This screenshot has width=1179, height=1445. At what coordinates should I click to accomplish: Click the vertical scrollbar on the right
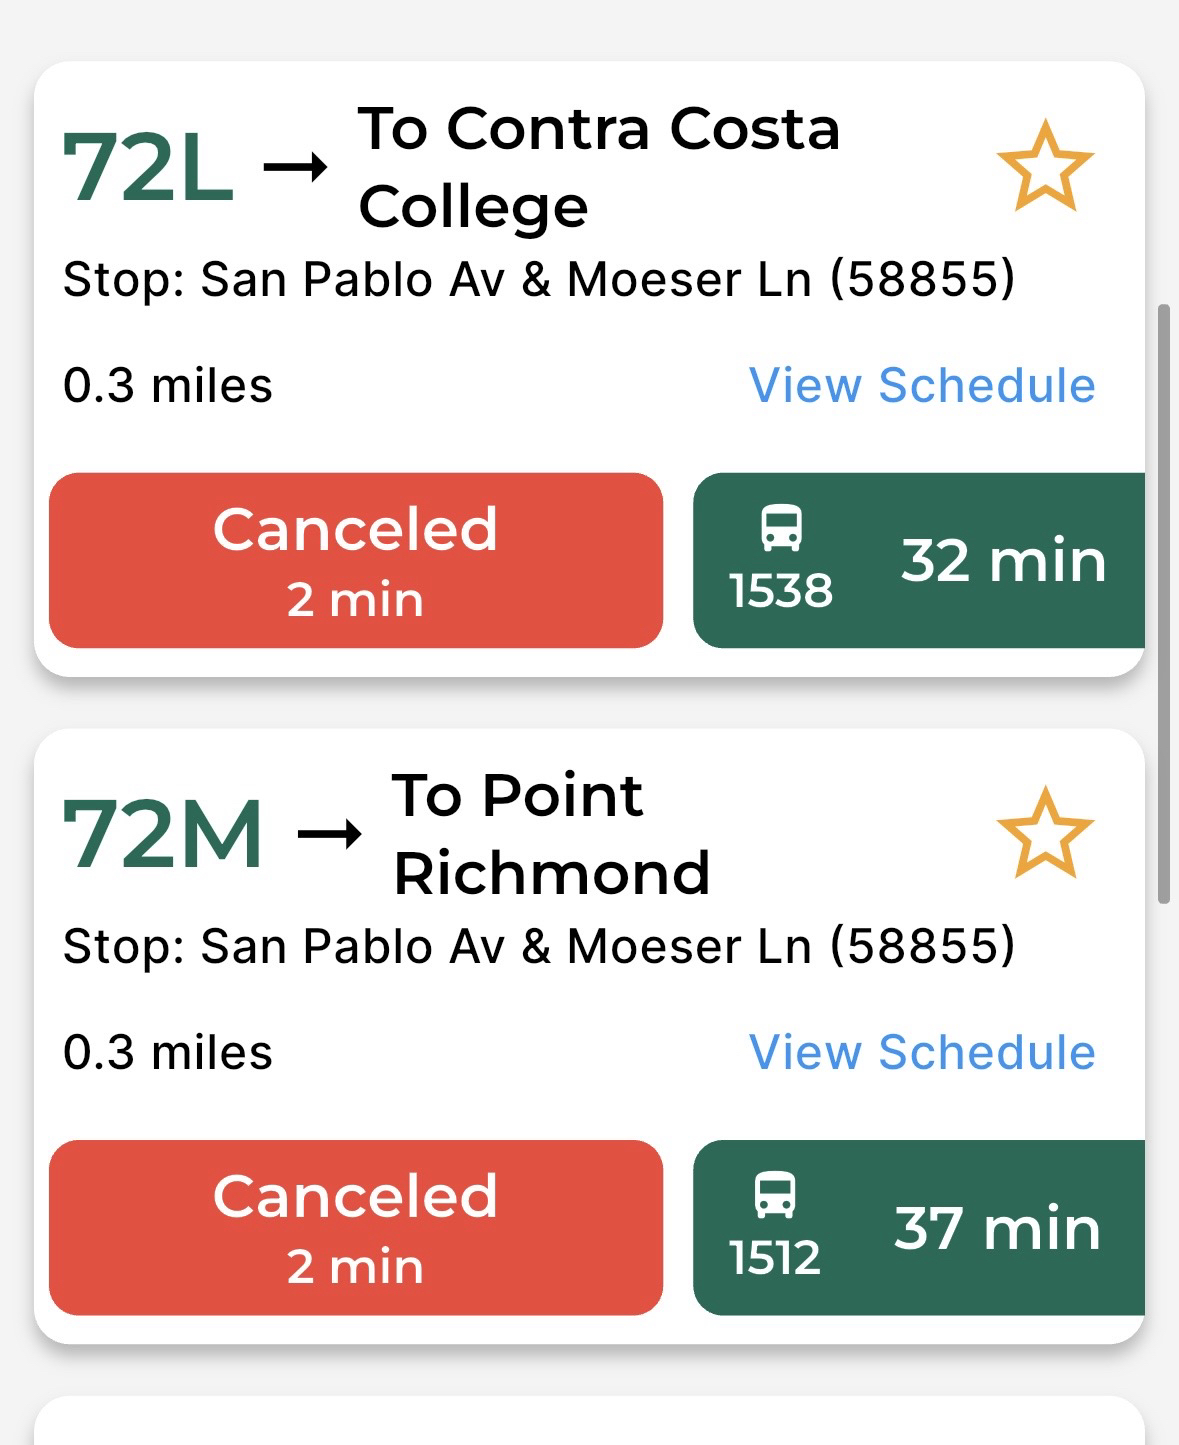pos(1163,604)
